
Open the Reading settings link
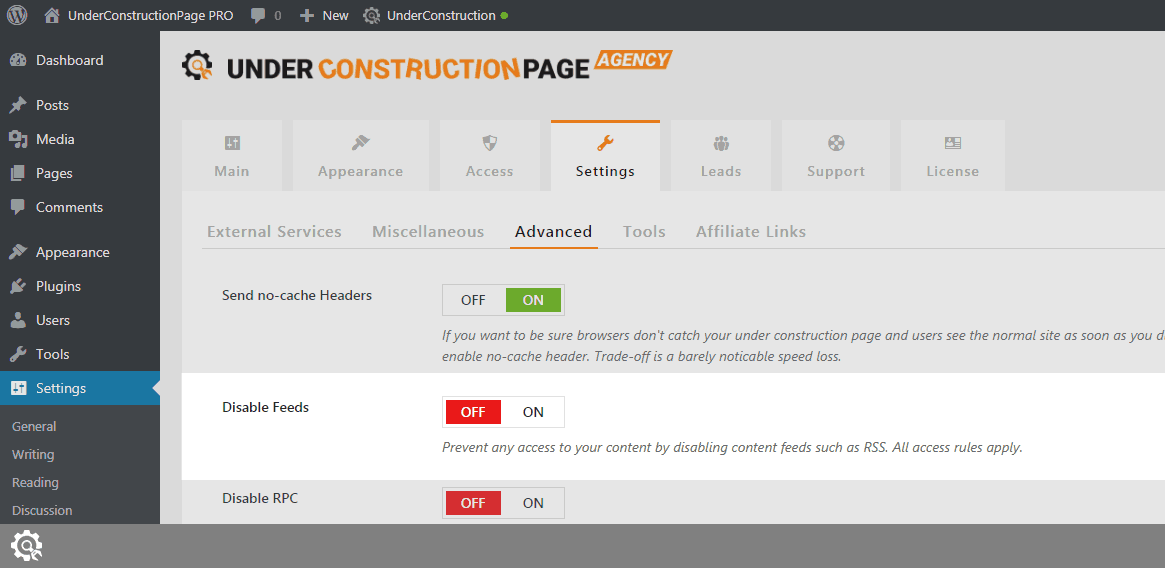pos(35,482)
